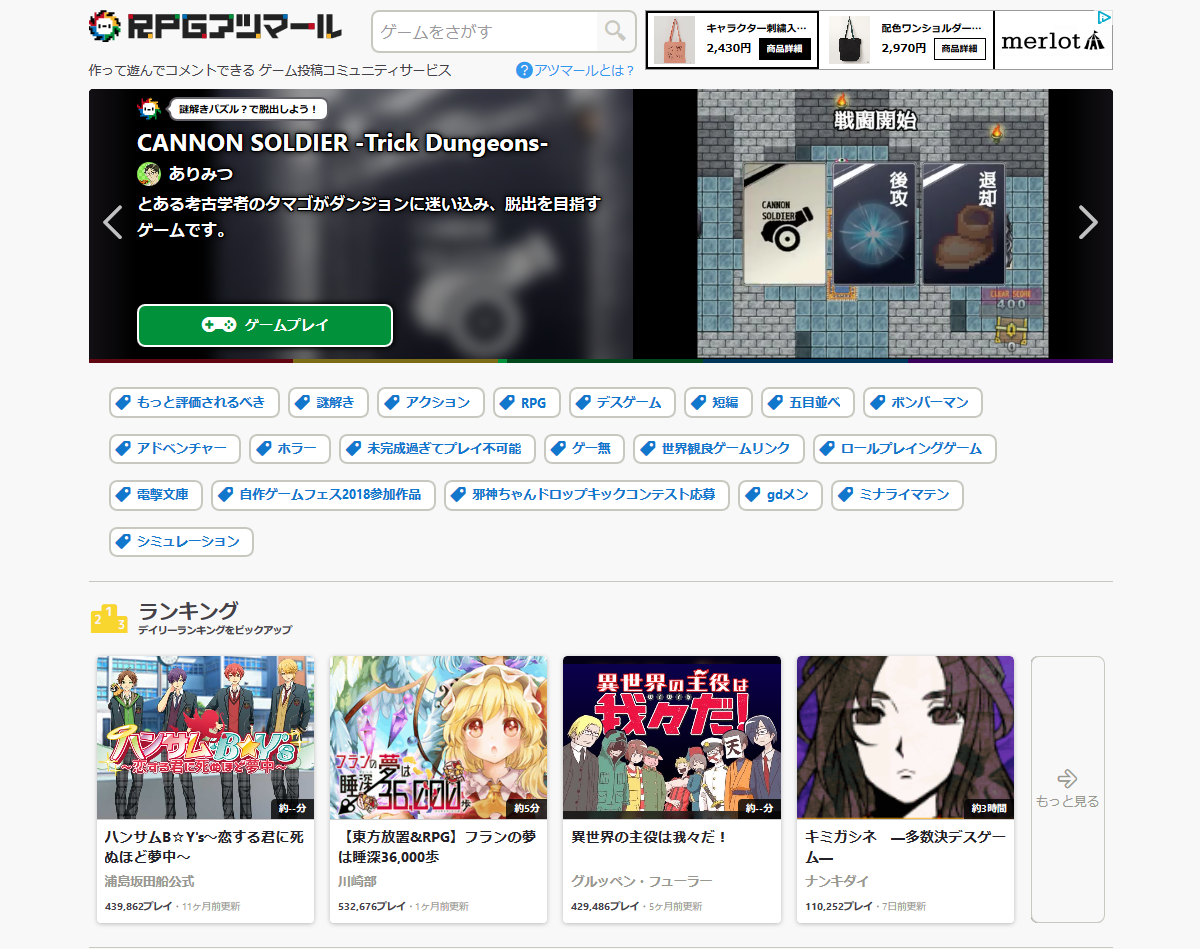Select the シミュレーション tag

click(181, 541)
